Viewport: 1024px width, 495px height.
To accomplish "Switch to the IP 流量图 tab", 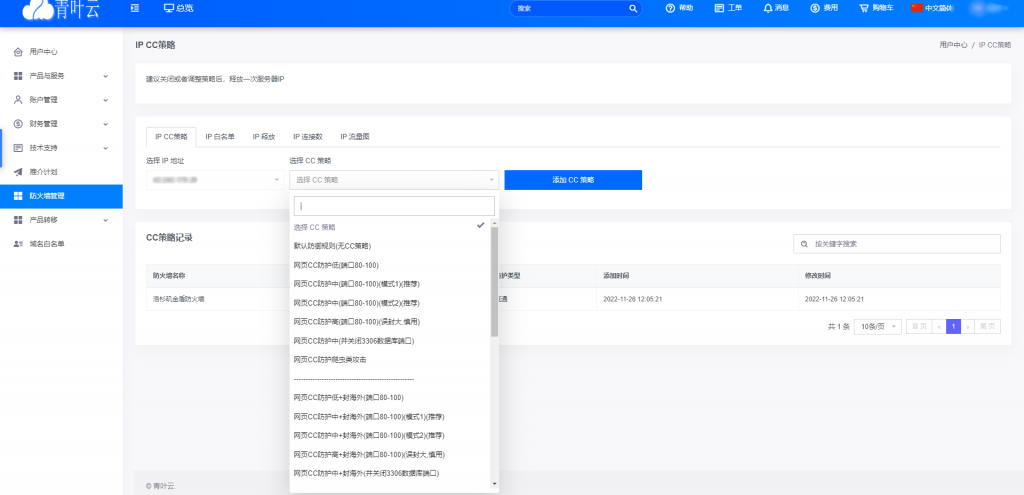I will point(354,137).
